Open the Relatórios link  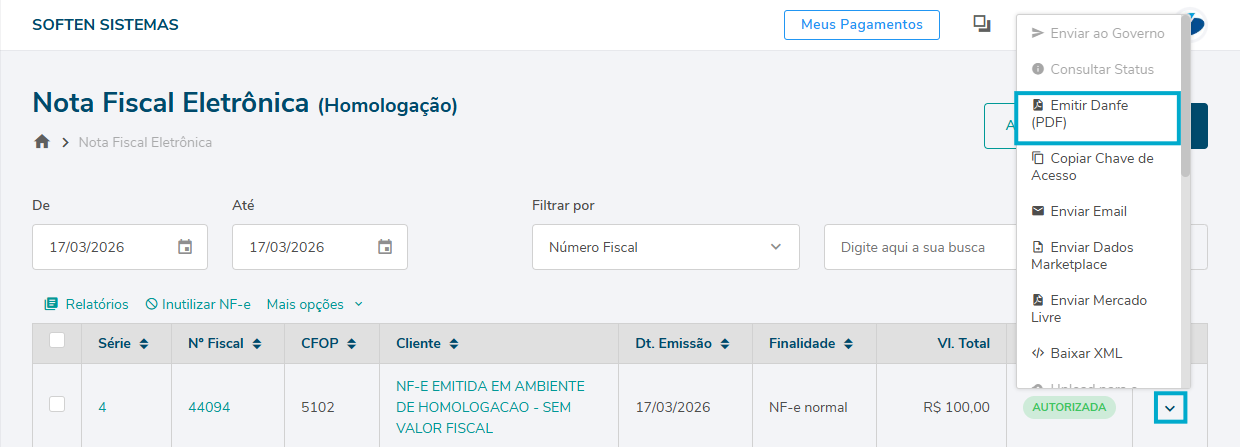tap(87, 304)
